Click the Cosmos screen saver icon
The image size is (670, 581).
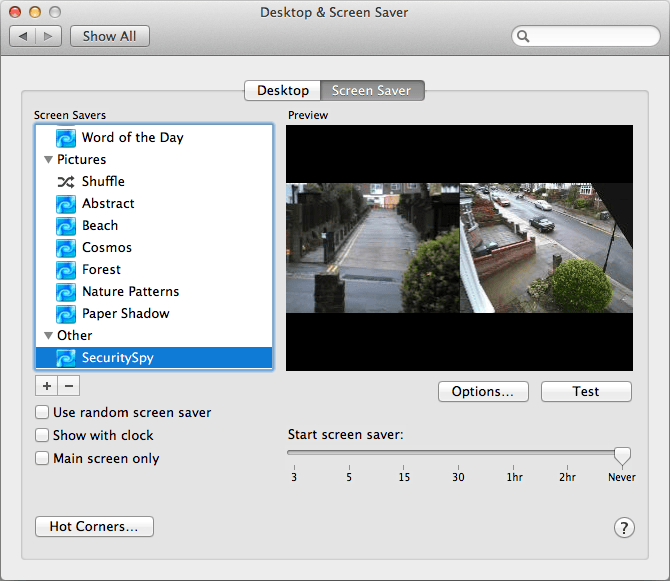(66, 248)
